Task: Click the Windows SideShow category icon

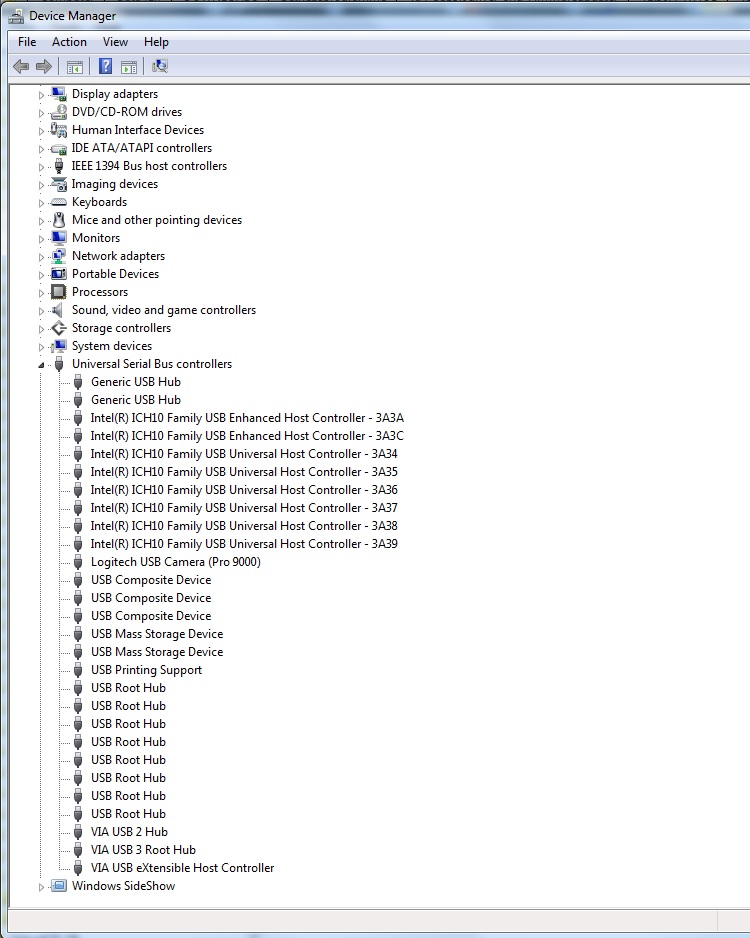Action: 59,886
